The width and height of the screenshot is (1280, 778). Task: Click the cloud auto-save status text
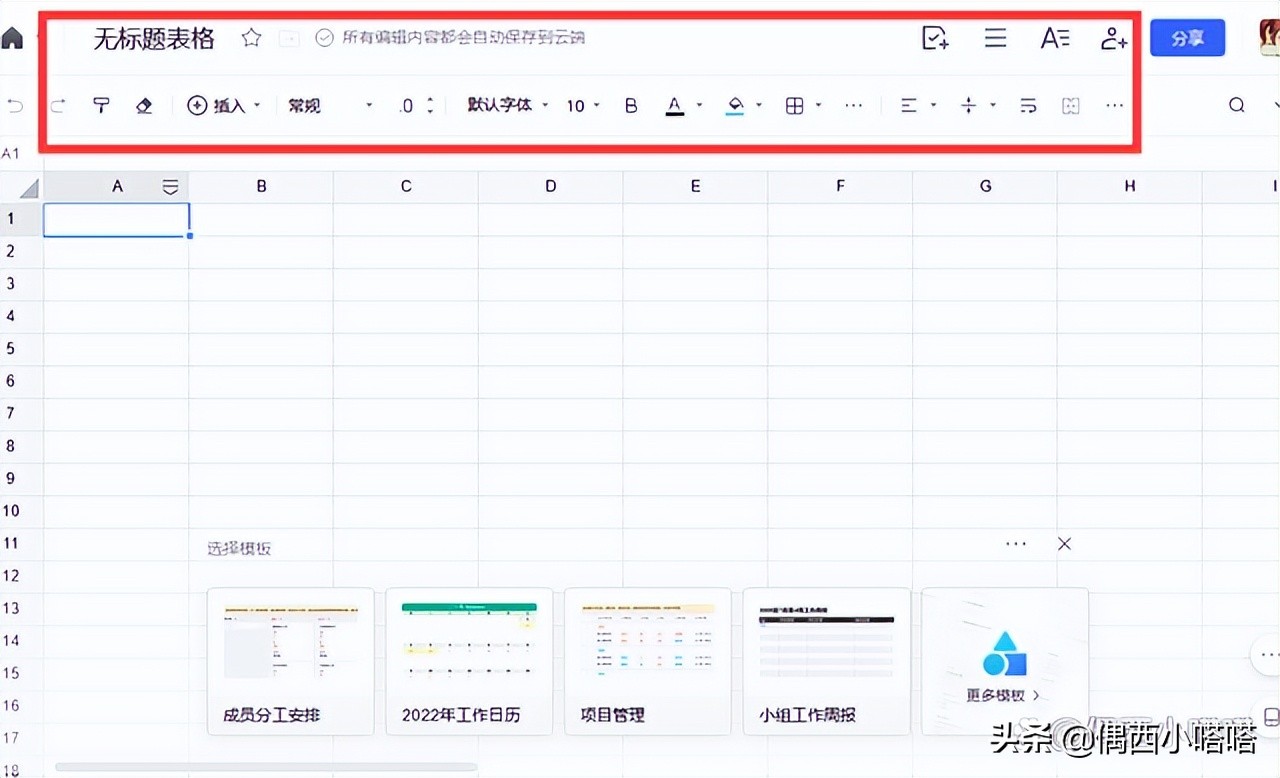click(x=463, y=38)
